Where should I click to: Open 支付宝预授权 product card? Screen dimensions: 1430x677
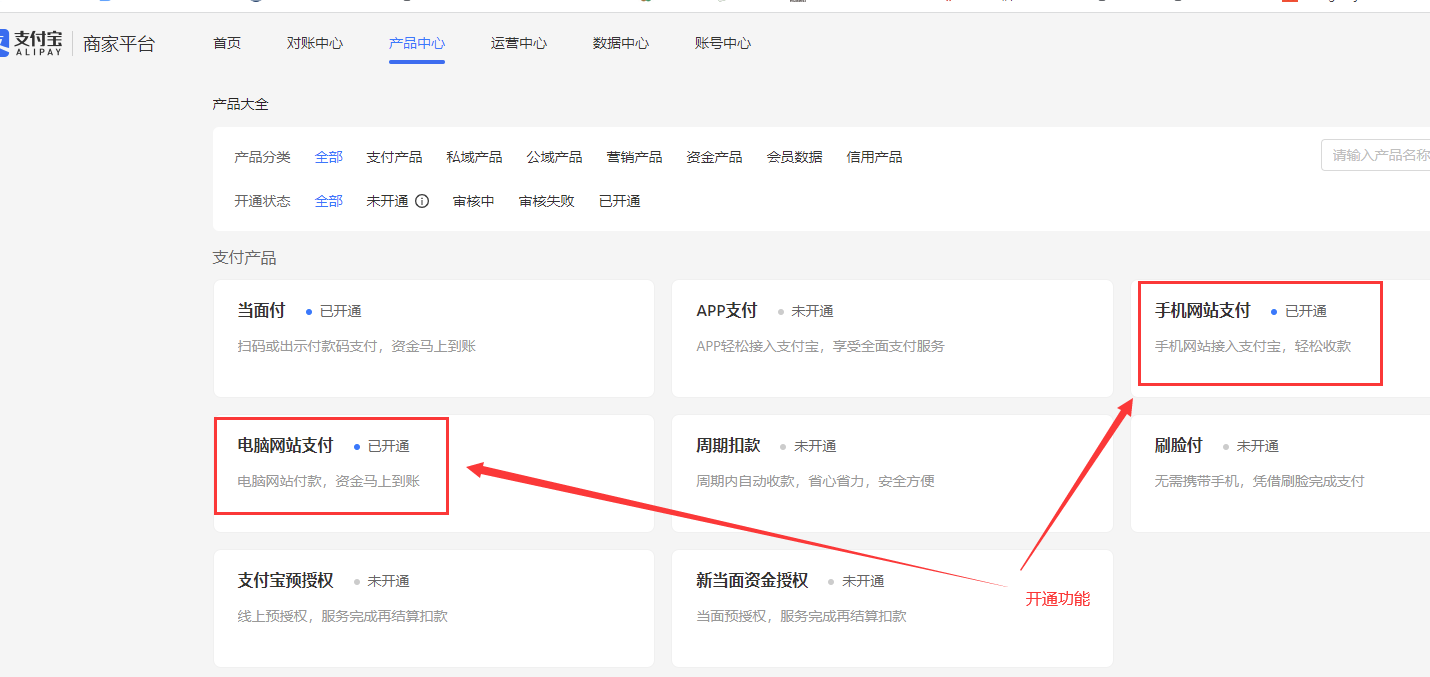[x=433, y=608]
